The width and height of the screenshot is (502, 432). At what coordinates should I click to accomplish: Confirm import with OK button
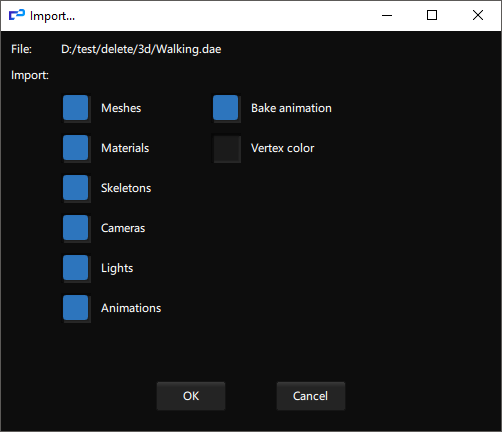point(191,396)
